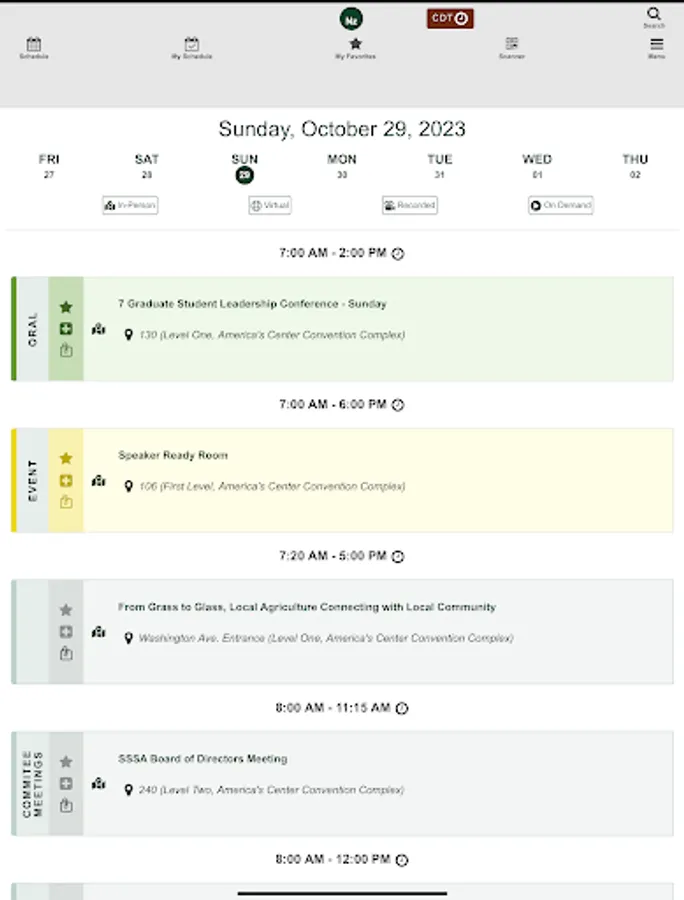Switch to My Schedule tab
The image size is (684, 900).
(x=191, y=47)
